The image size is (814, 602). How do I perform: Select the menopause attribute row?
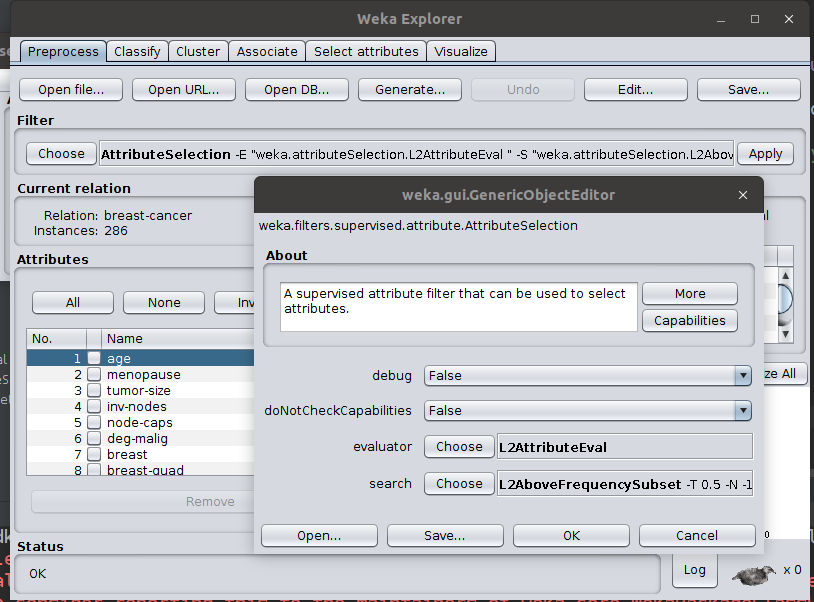point(140,374)
